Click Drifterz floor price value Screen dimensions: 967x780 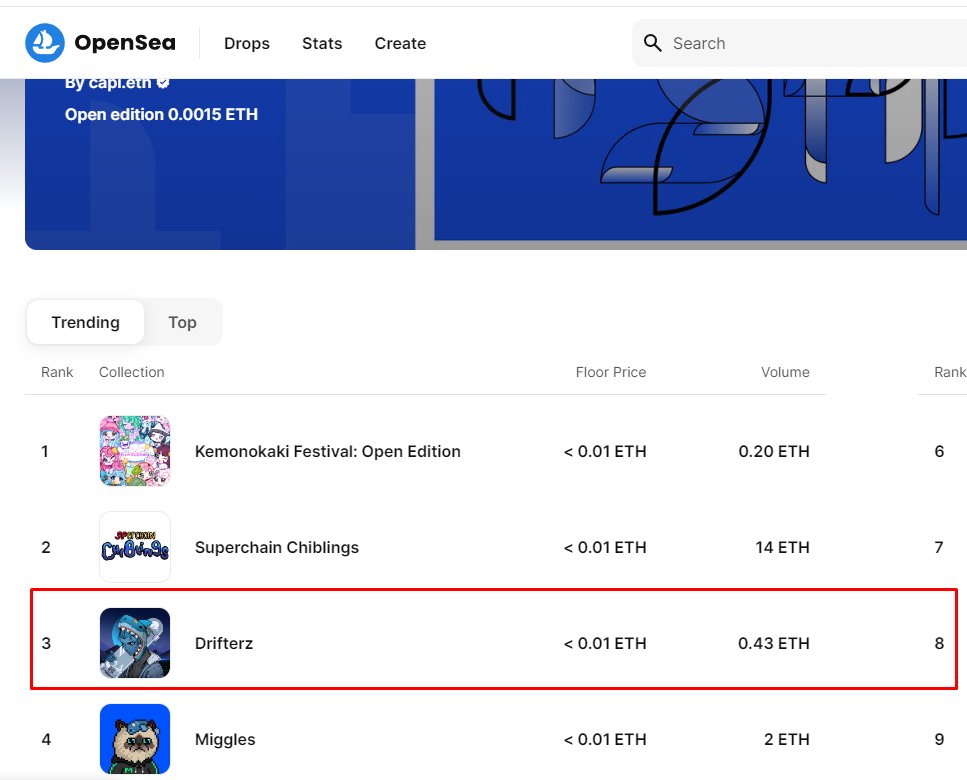605,643
